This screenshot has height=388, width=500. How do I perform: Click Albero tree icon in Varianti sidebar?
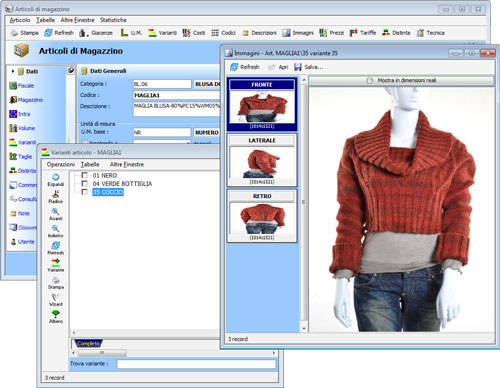pos(56,314)
